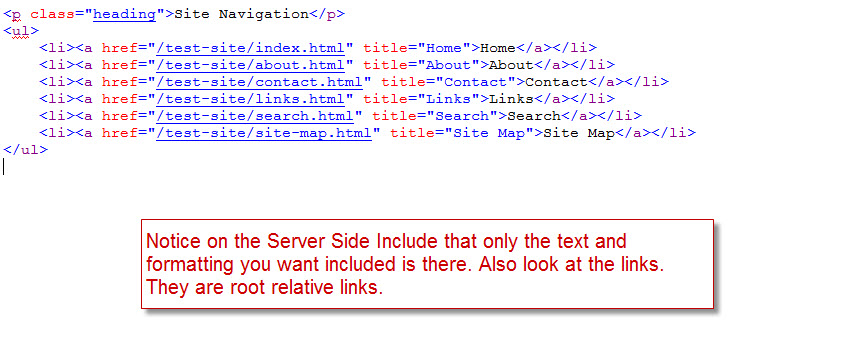
Task: Select the /test-site/index.html href path
Action: (250, 48)
